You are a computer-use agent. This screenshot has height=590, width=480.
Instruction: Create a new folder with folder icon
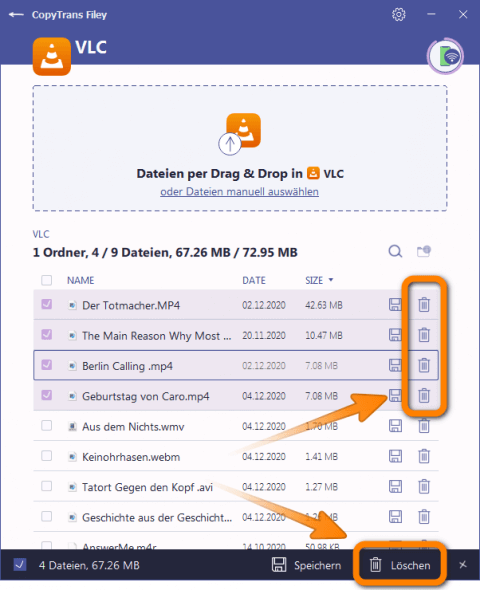424,251
